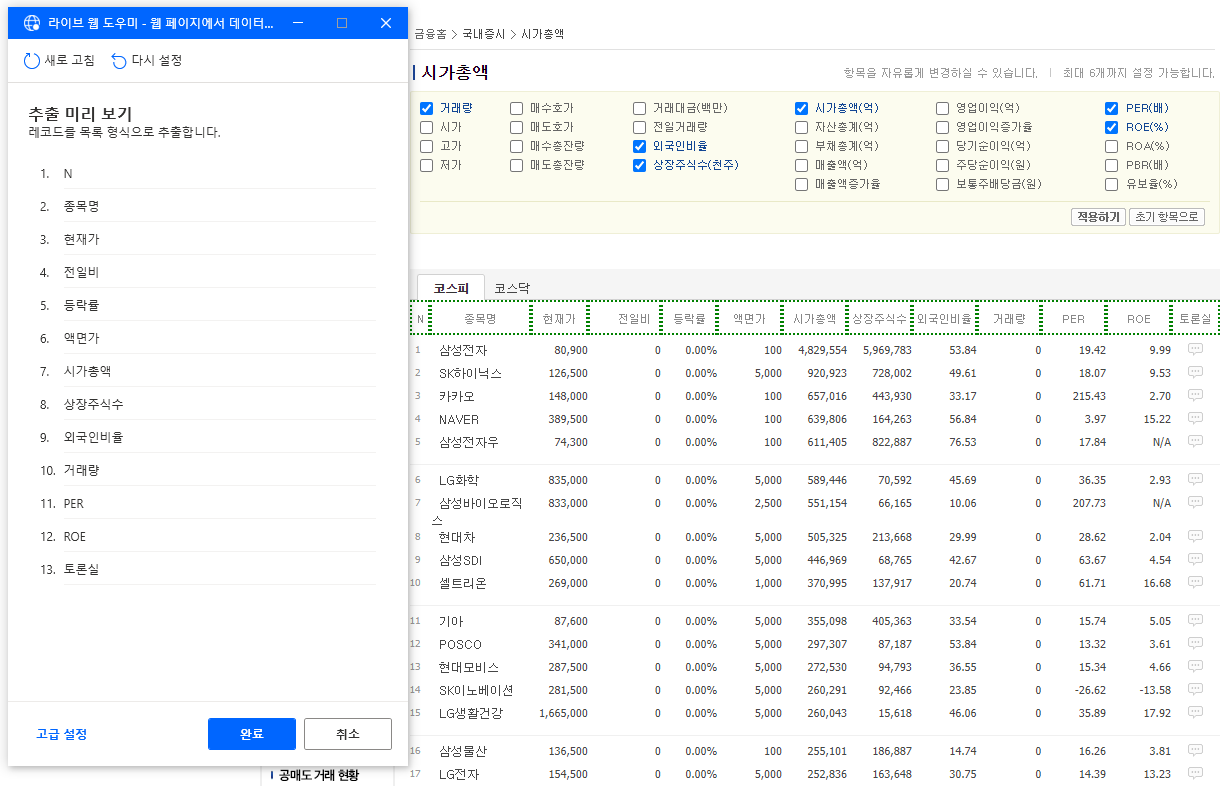Uncheck the PER(배) checkbox
Viewport: 1230px width, 786px height.
point(1112,108)
